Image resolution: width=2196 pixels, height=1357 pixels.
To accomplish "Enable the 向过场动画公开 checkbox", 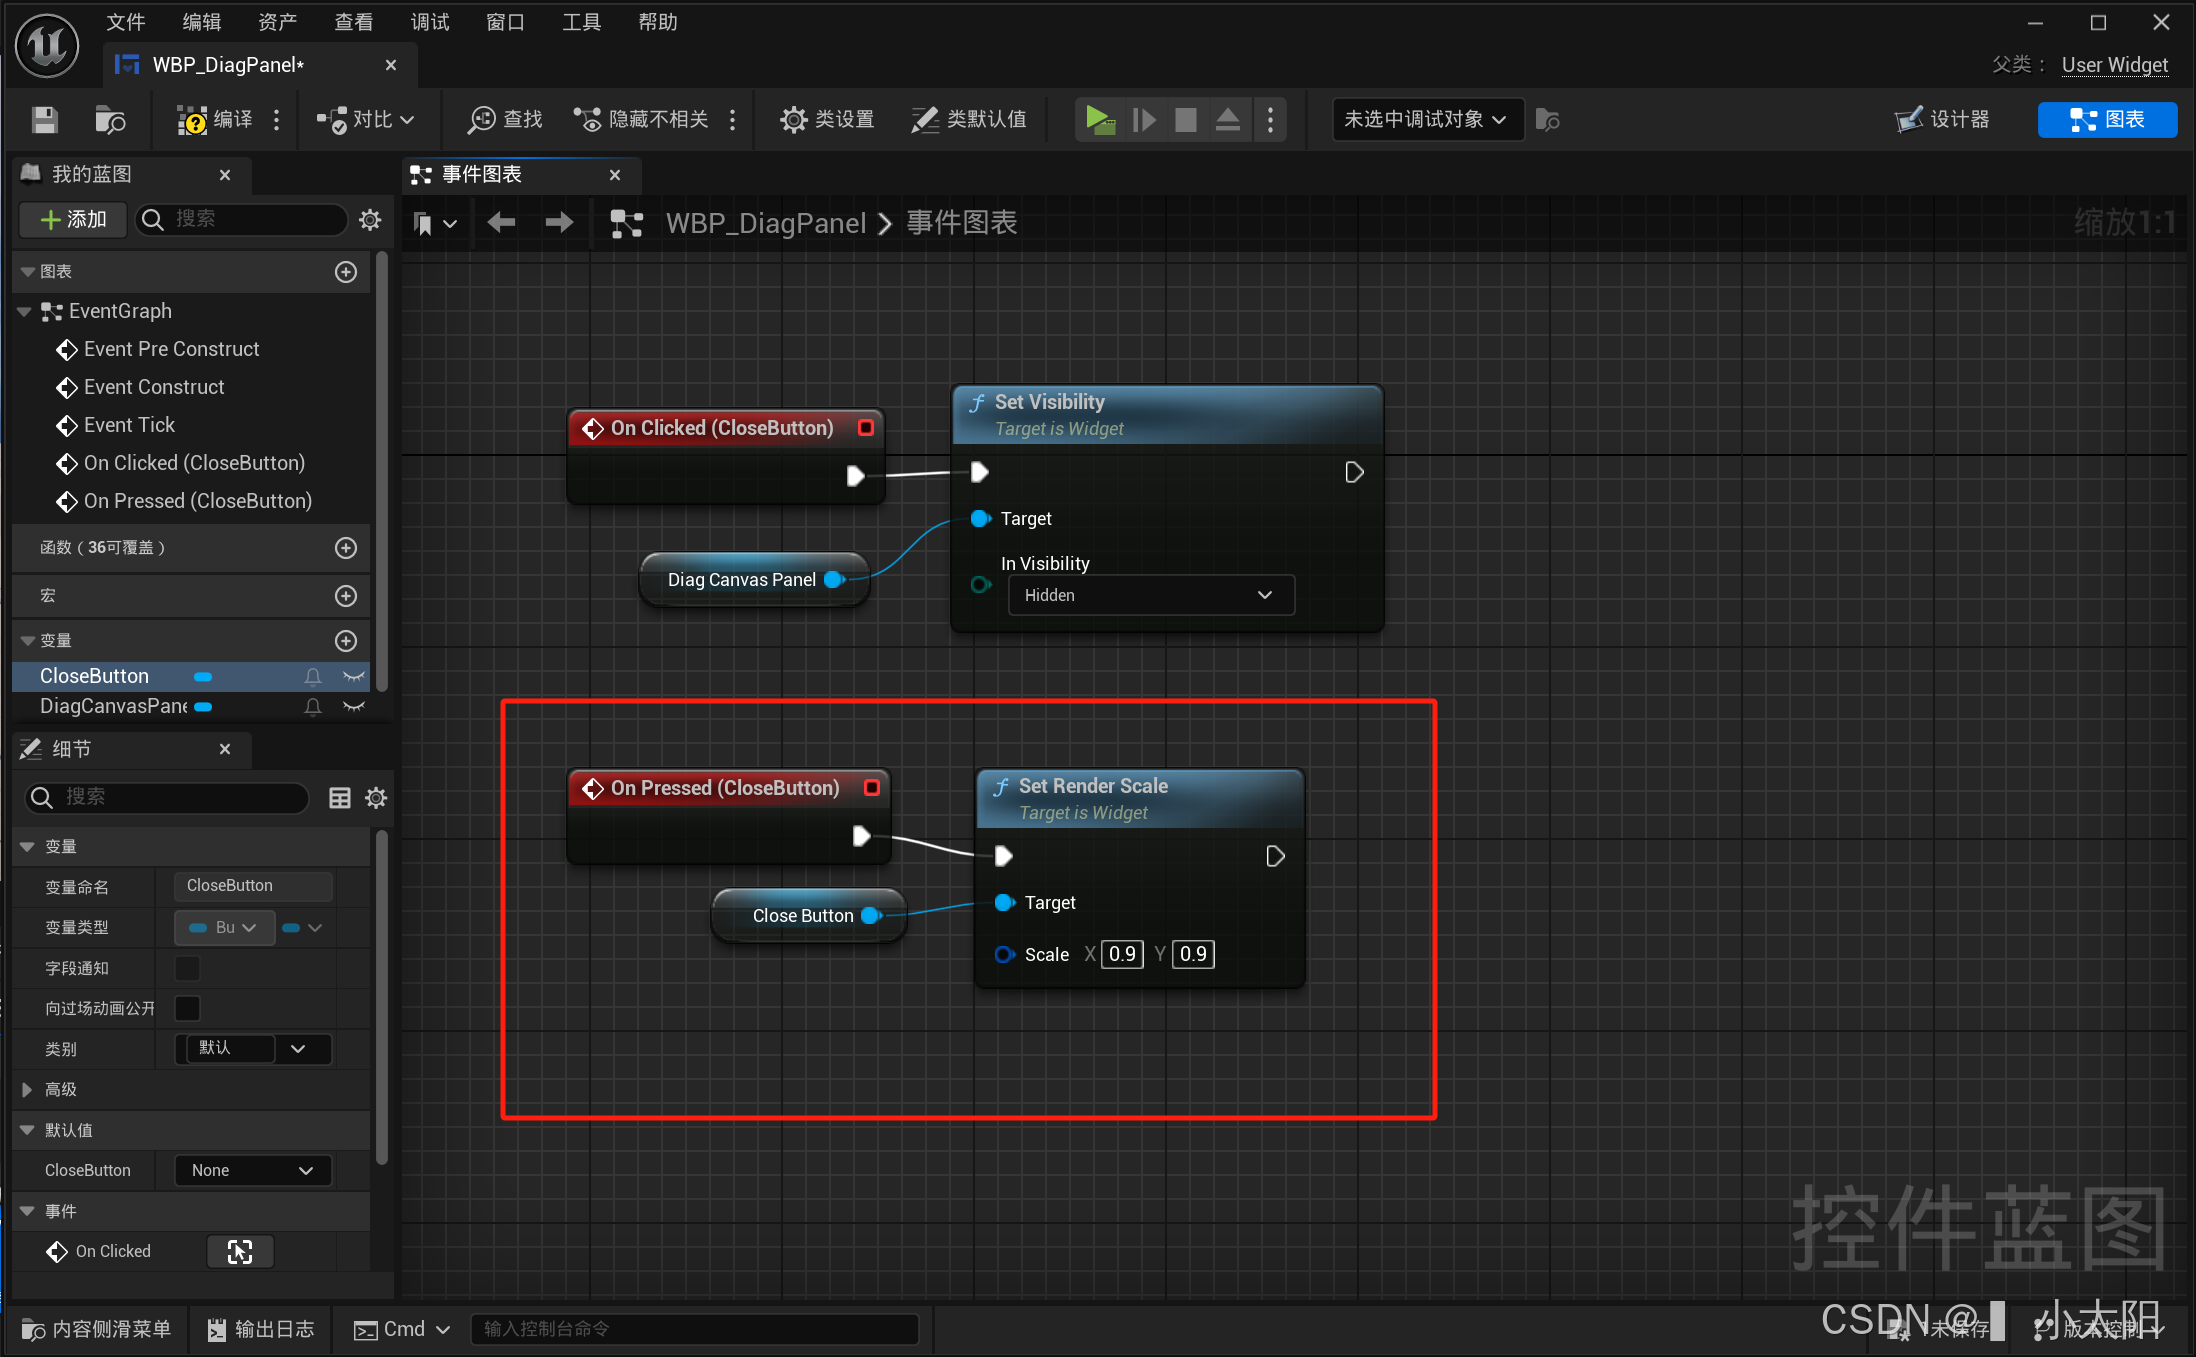I will 187,1008.
